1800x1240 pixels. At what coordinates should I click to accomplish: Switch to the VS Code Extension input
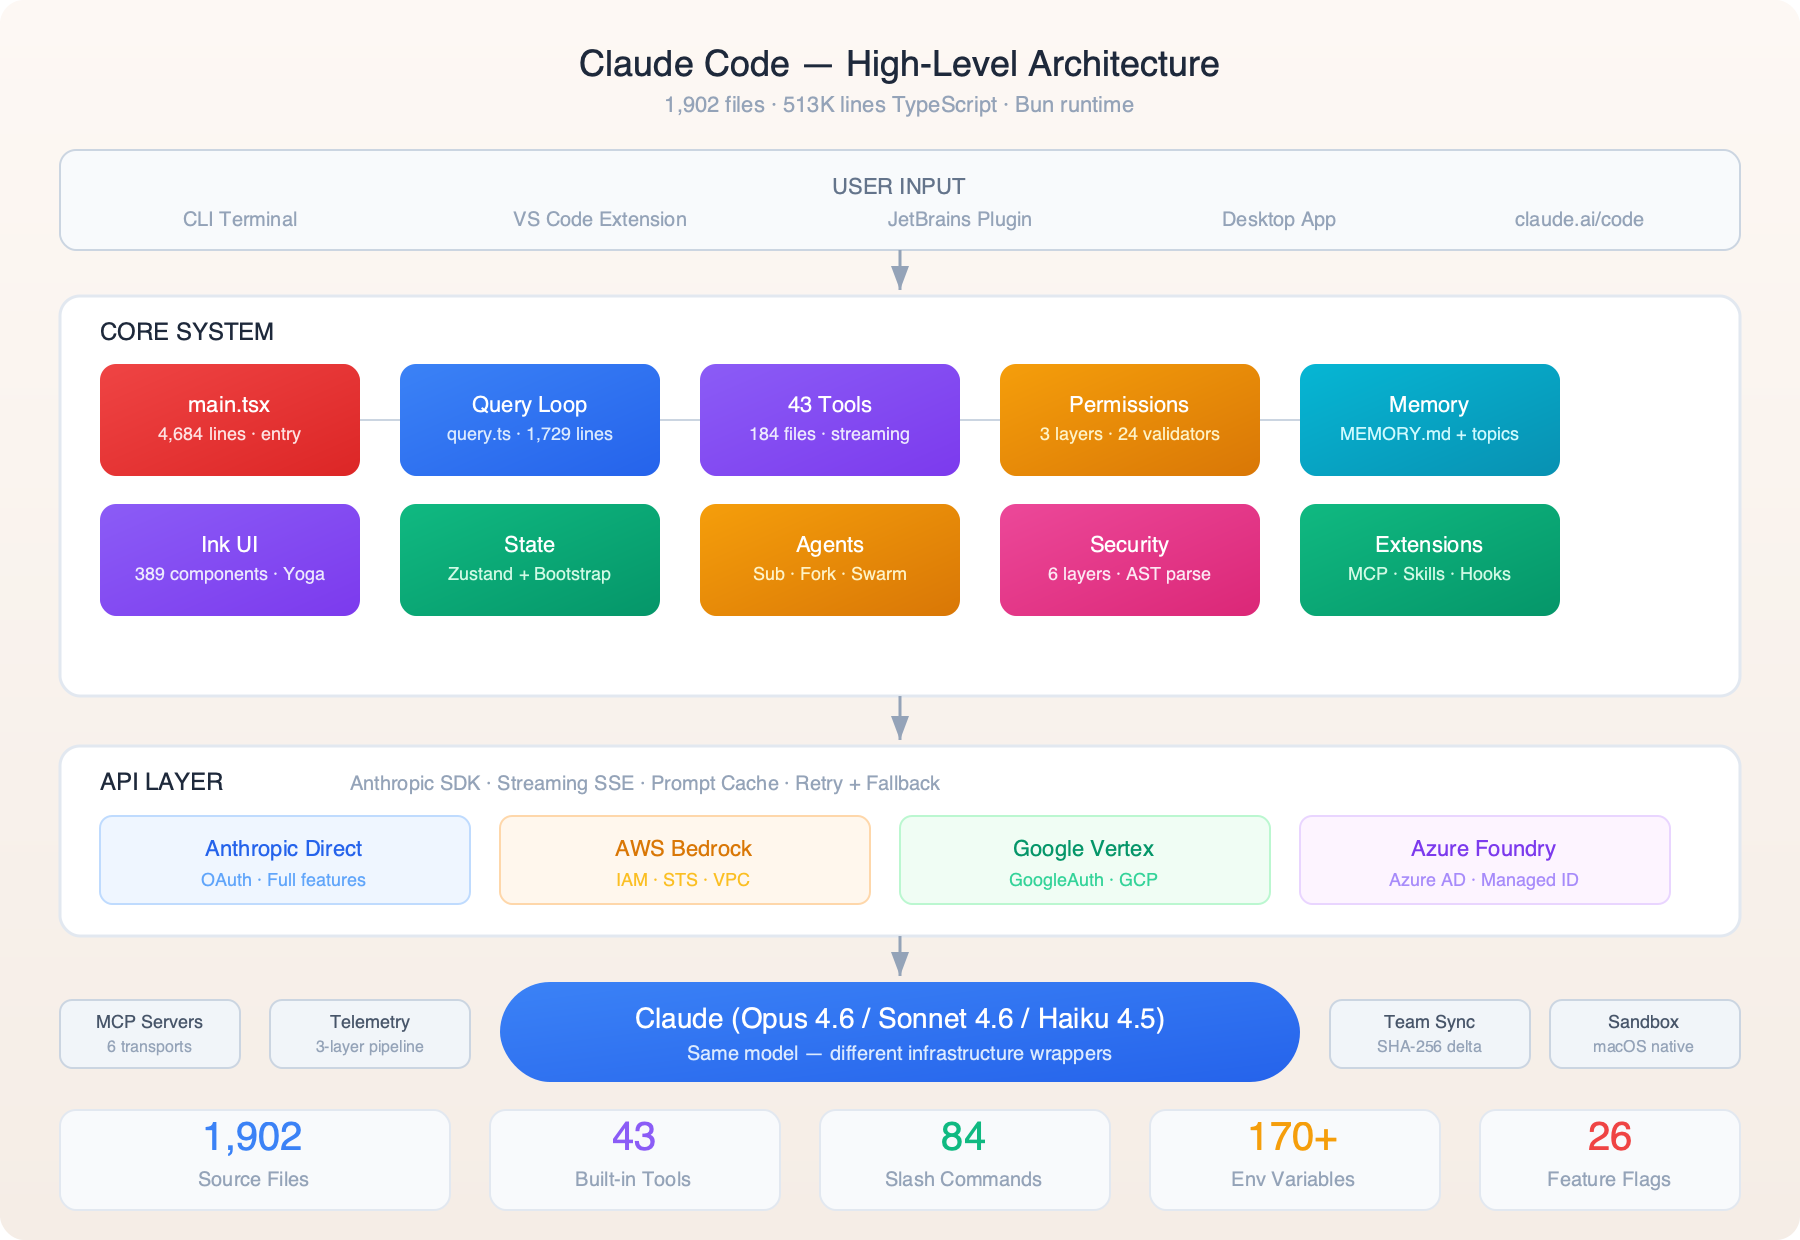click(x=598, y=219)
